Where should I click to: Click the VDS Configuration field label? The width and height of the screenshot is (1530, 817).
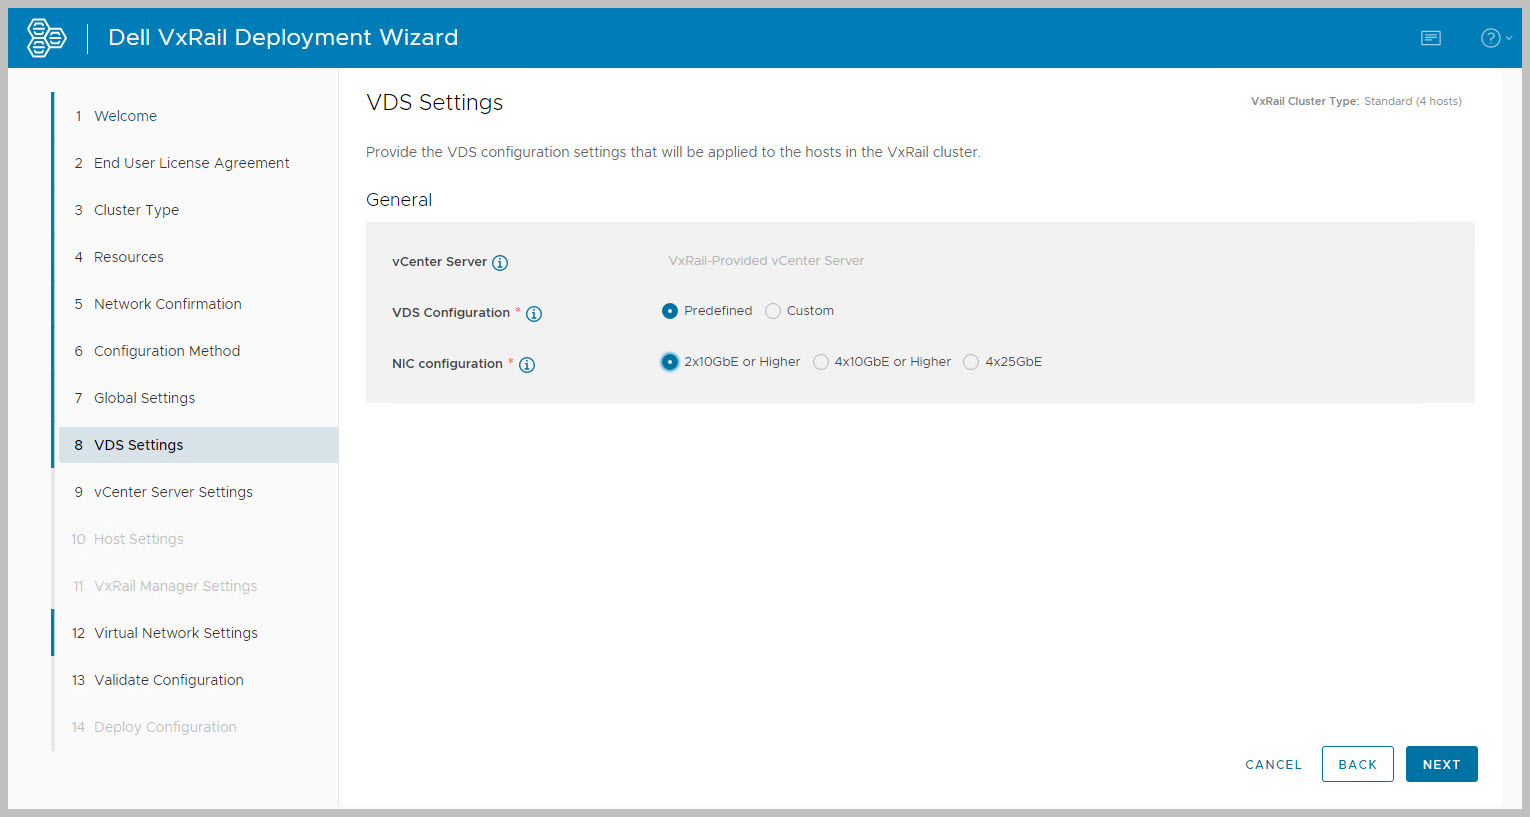pyautogui.click(x=451, y=313)
